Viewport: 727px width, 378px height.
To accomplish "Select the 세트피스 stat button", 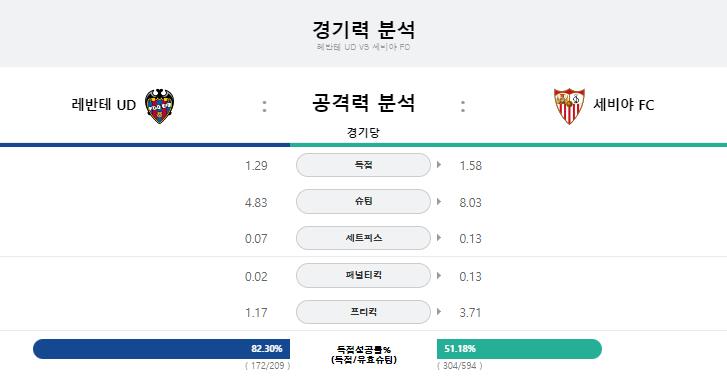I will [364, 238].
